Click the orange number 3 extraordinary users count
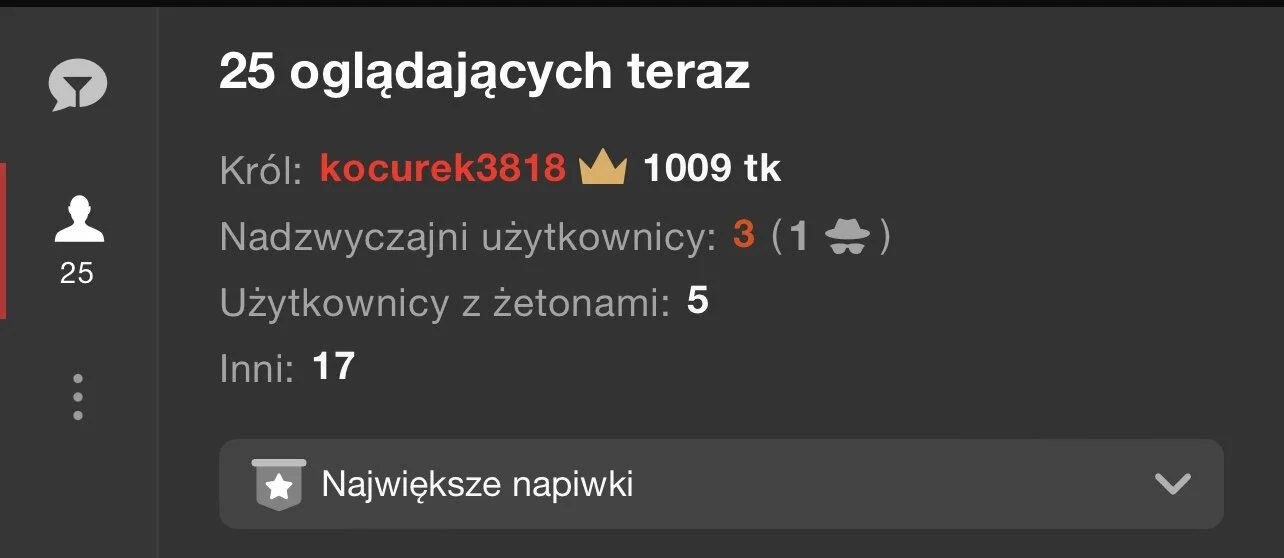 tap(743, 236)
